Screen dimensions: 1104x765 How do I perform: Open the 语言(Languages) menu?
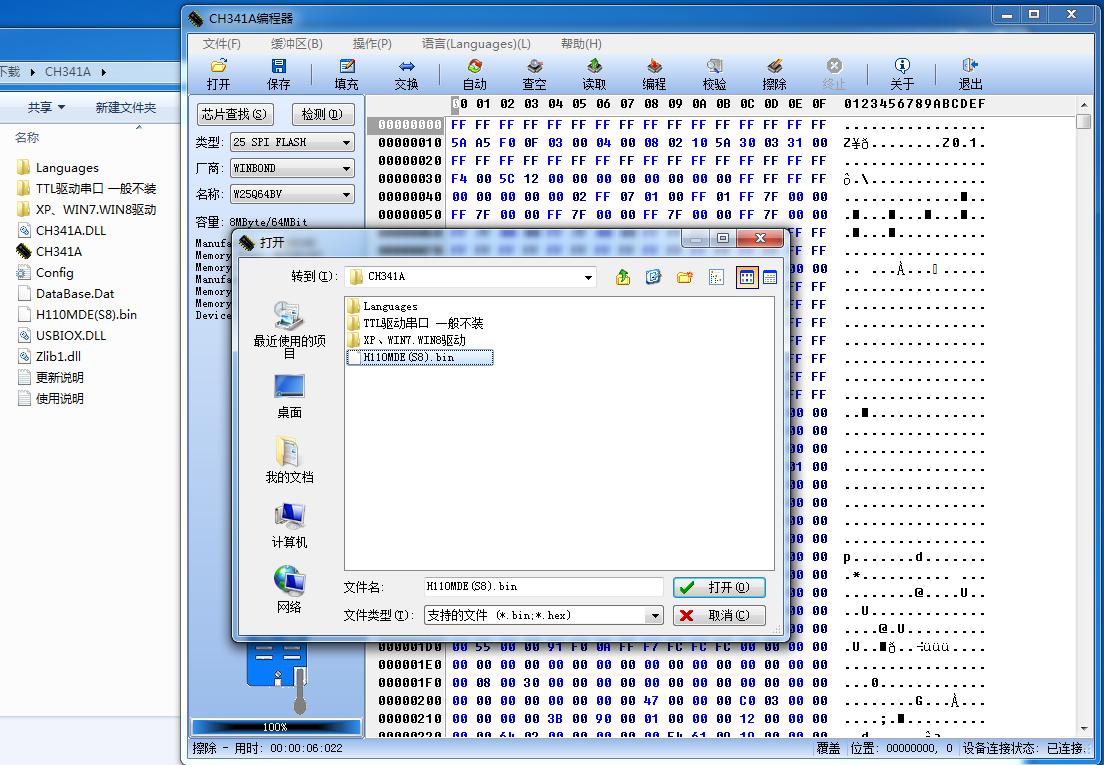click(x=476, y=44)
